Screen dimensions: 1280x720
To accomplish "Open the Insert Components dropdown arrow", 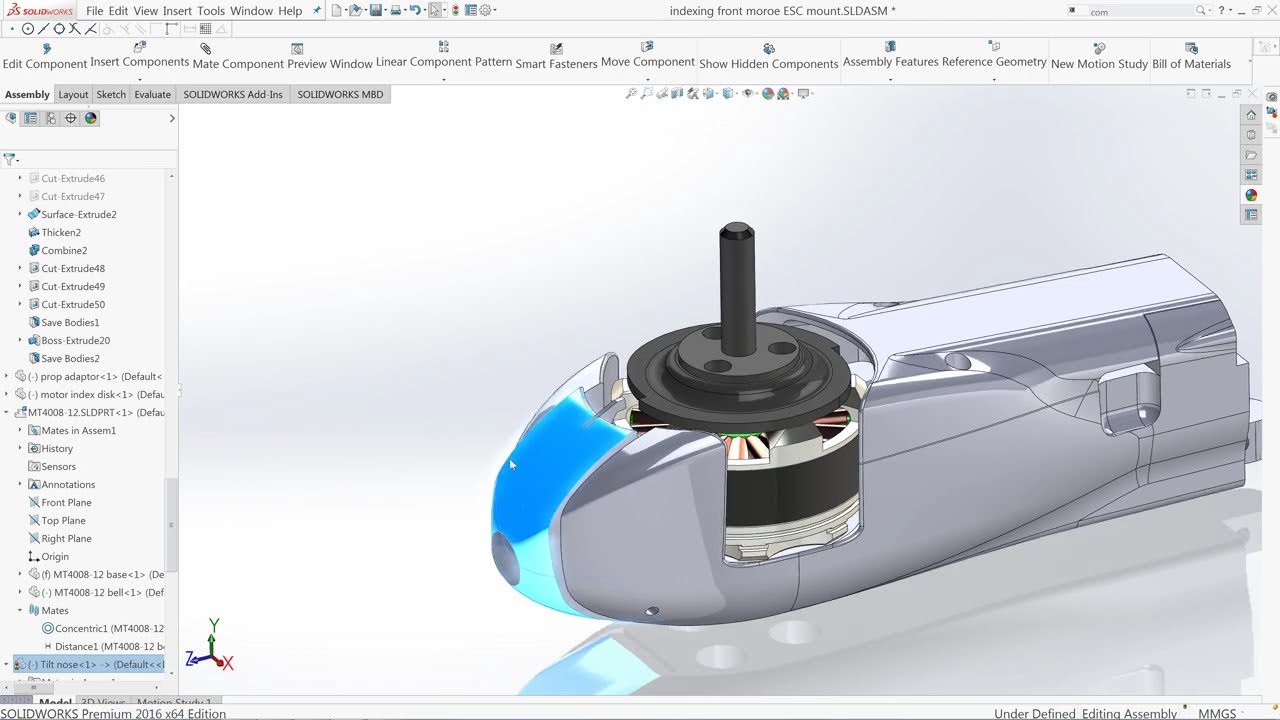I will click(x=139, y=78).
